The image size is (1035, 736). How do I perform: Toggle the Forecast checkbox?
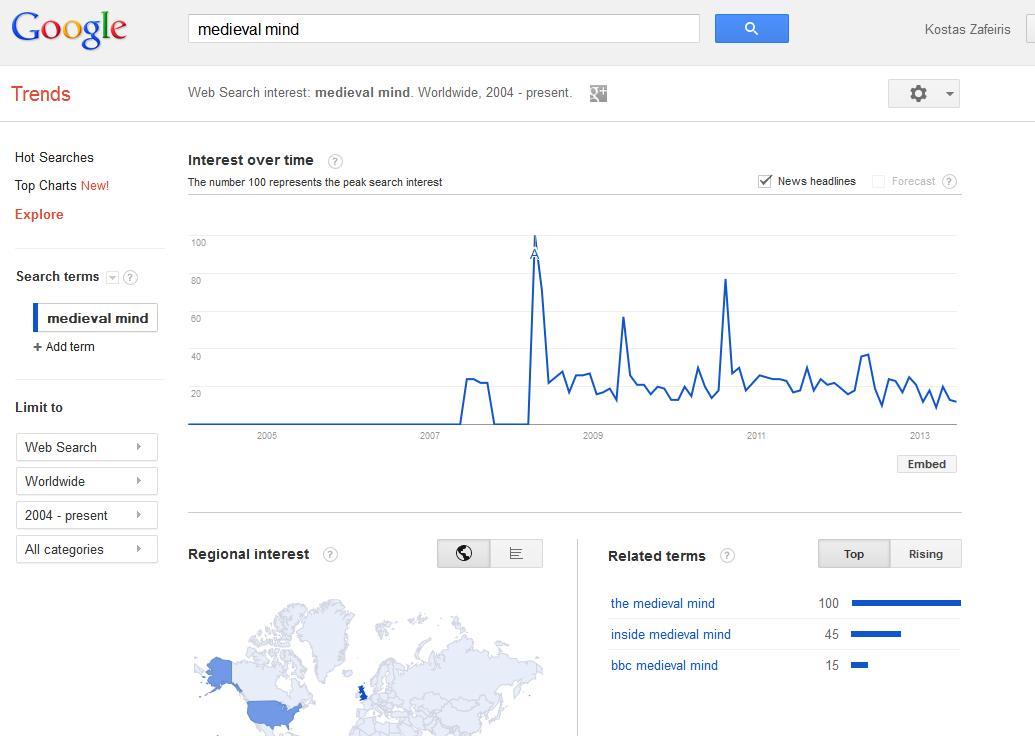878,181
